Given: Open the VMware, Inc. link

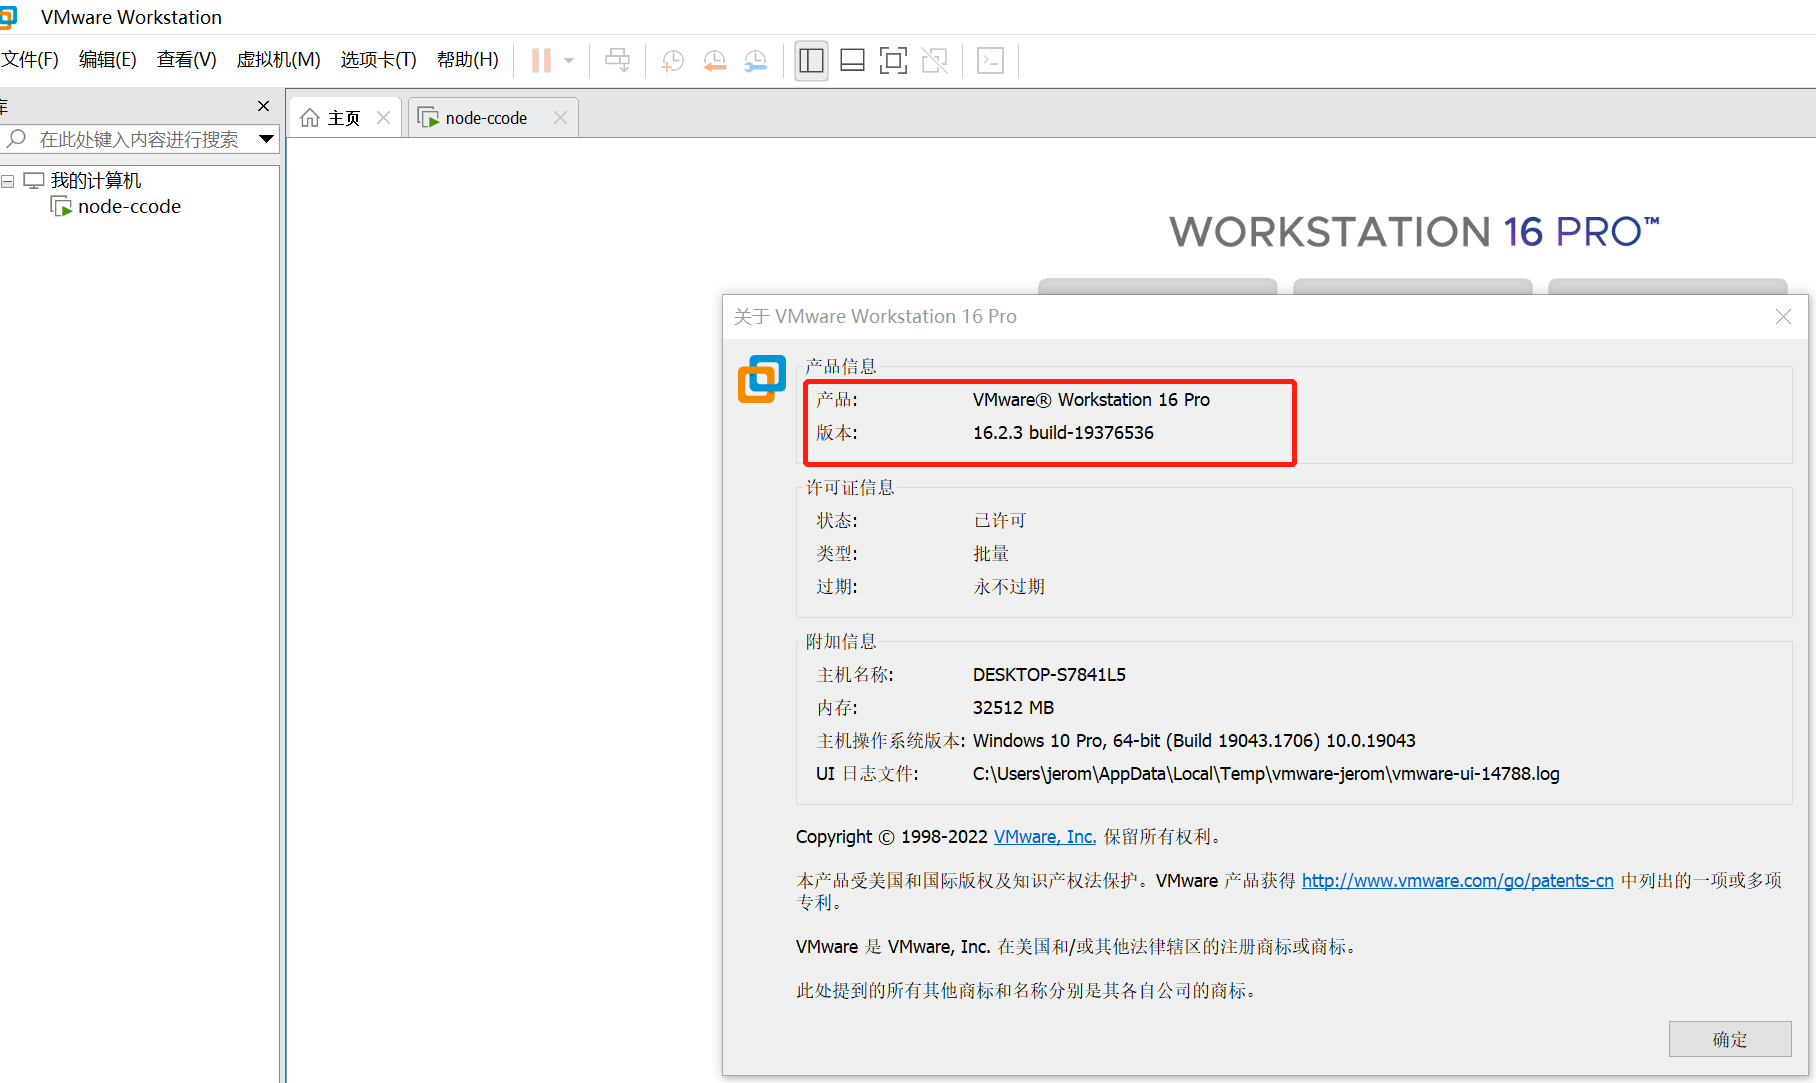Looking at the screenshot, I should tap(1045, 837).
